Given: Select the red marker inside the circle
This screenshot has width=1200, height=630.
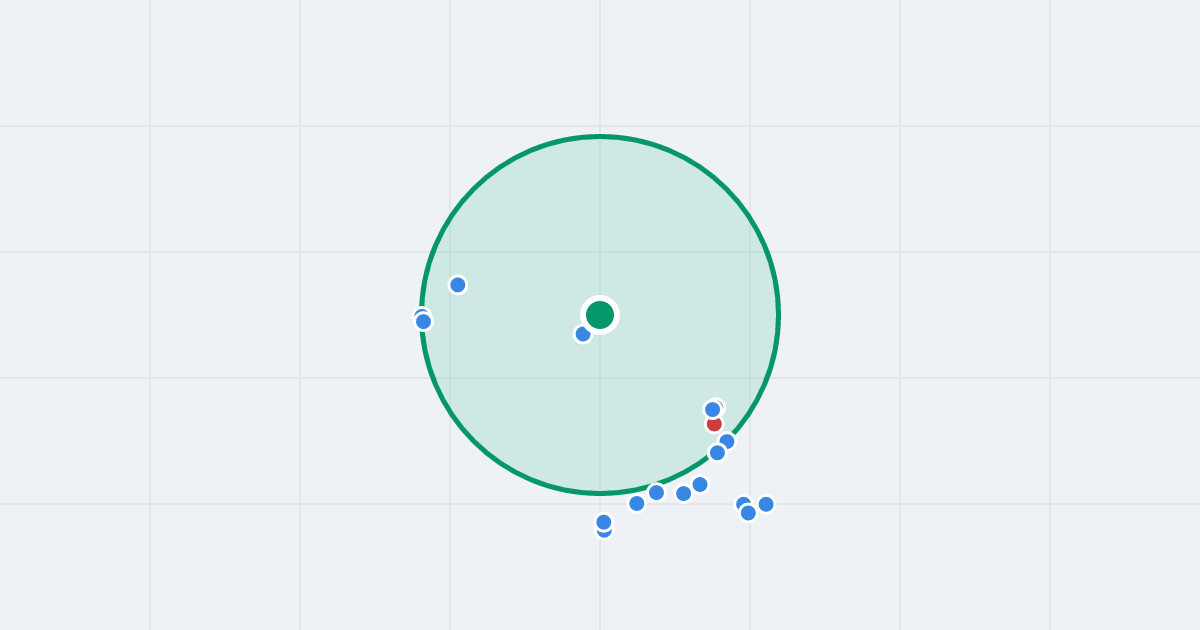Looking at the screenshot, I should 714,423.
